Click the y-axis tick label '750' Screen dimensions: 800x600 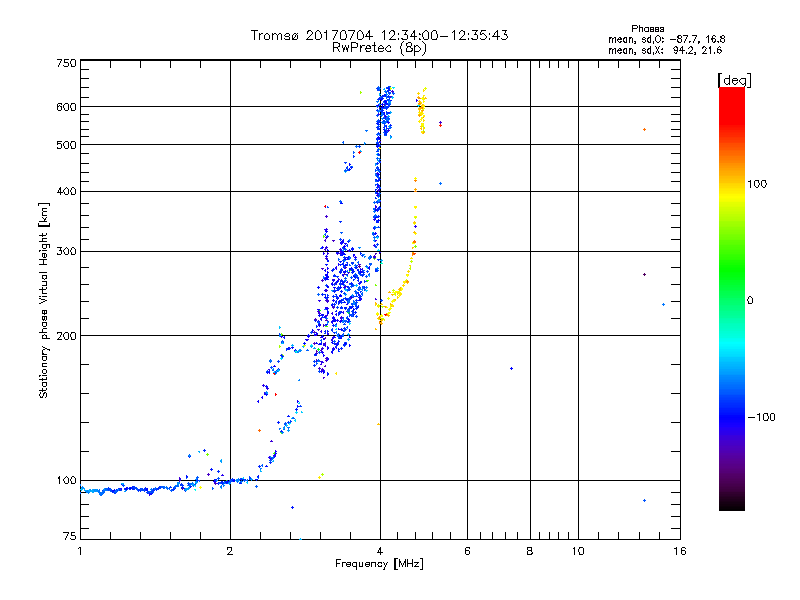[66, 63]
